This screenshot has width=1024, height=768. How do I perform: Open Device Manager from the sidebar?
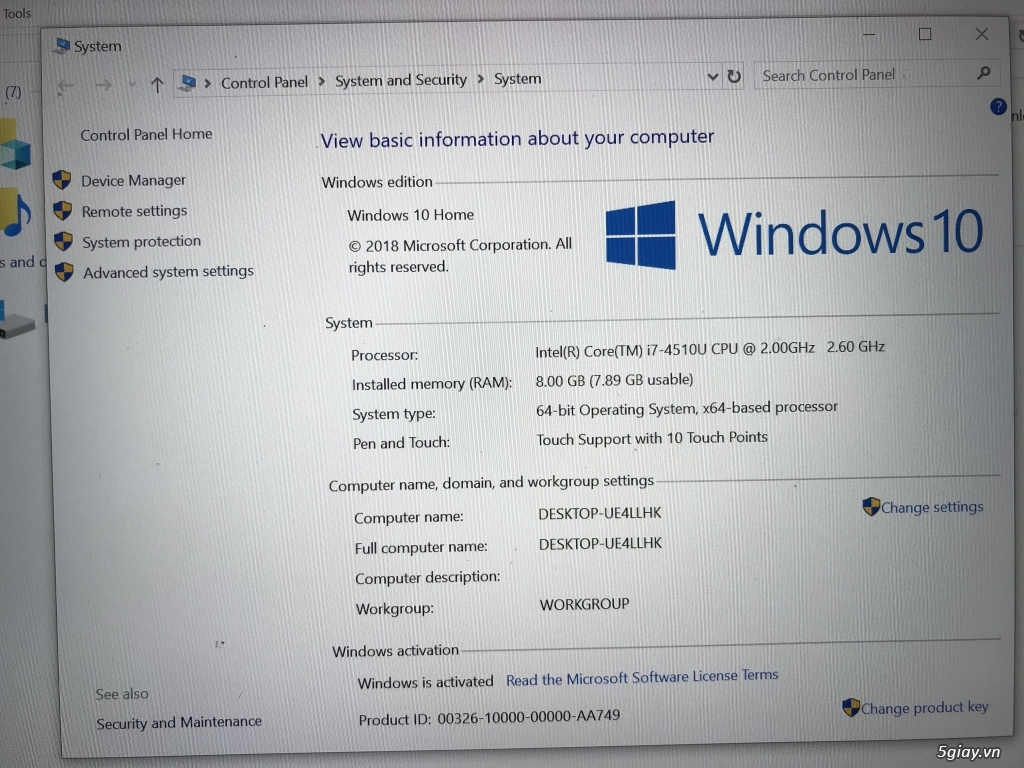tap(136, 180)
